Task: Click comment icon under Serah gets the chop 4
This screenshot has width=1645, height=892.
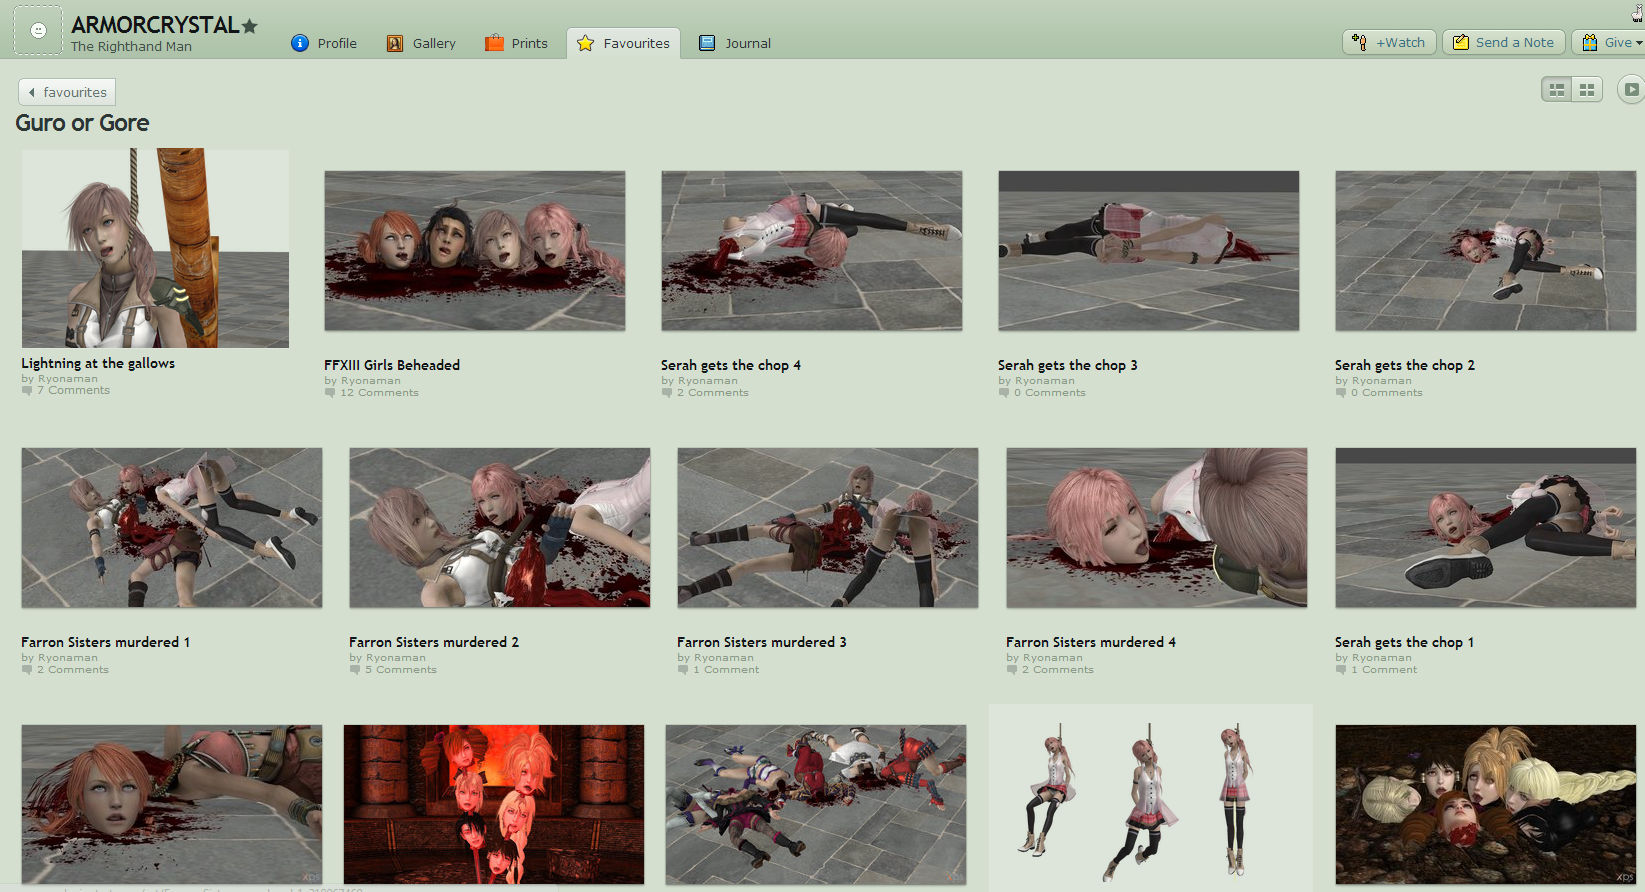Action: pos(667,393)
